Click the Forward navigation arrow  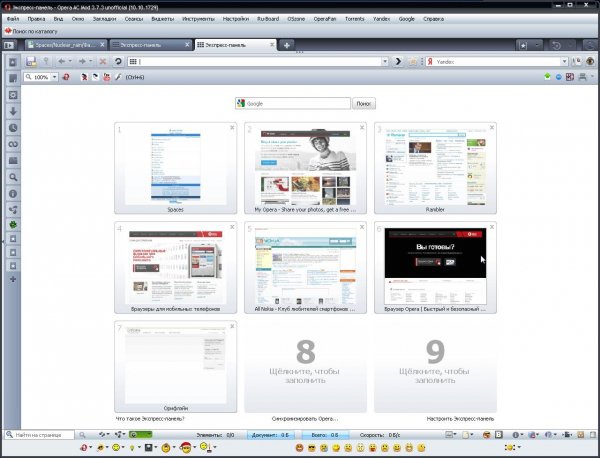click(x=82, y=61)
